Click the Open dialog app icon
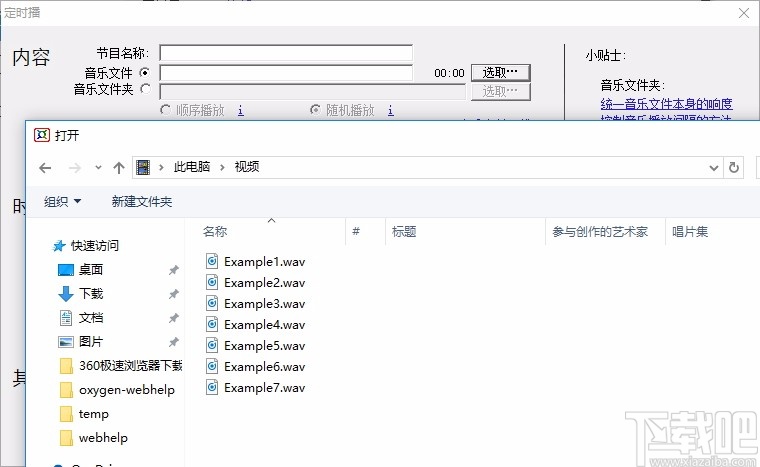760x467 pixels. [x=42, y=135]
